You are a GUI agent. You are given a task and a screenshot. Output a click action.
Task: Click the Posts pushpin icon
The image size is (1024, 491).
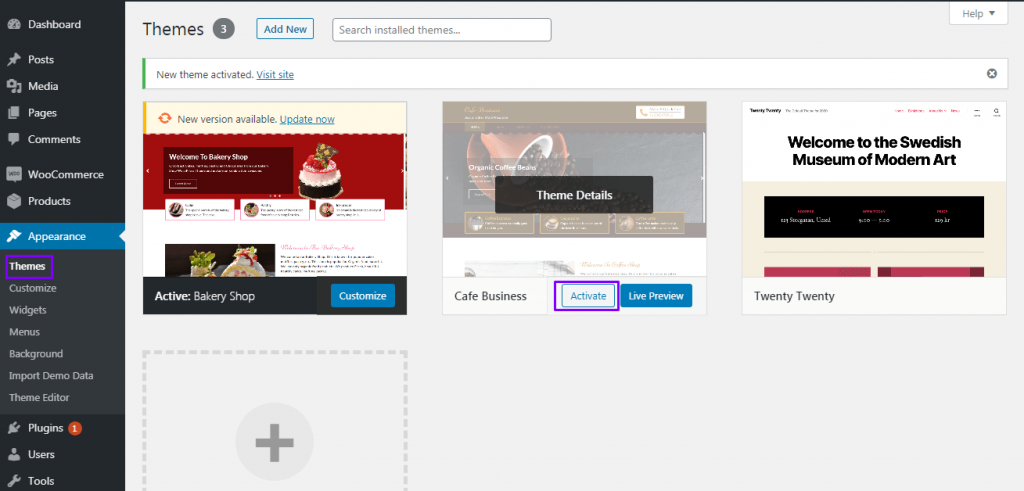pos(14,60)
